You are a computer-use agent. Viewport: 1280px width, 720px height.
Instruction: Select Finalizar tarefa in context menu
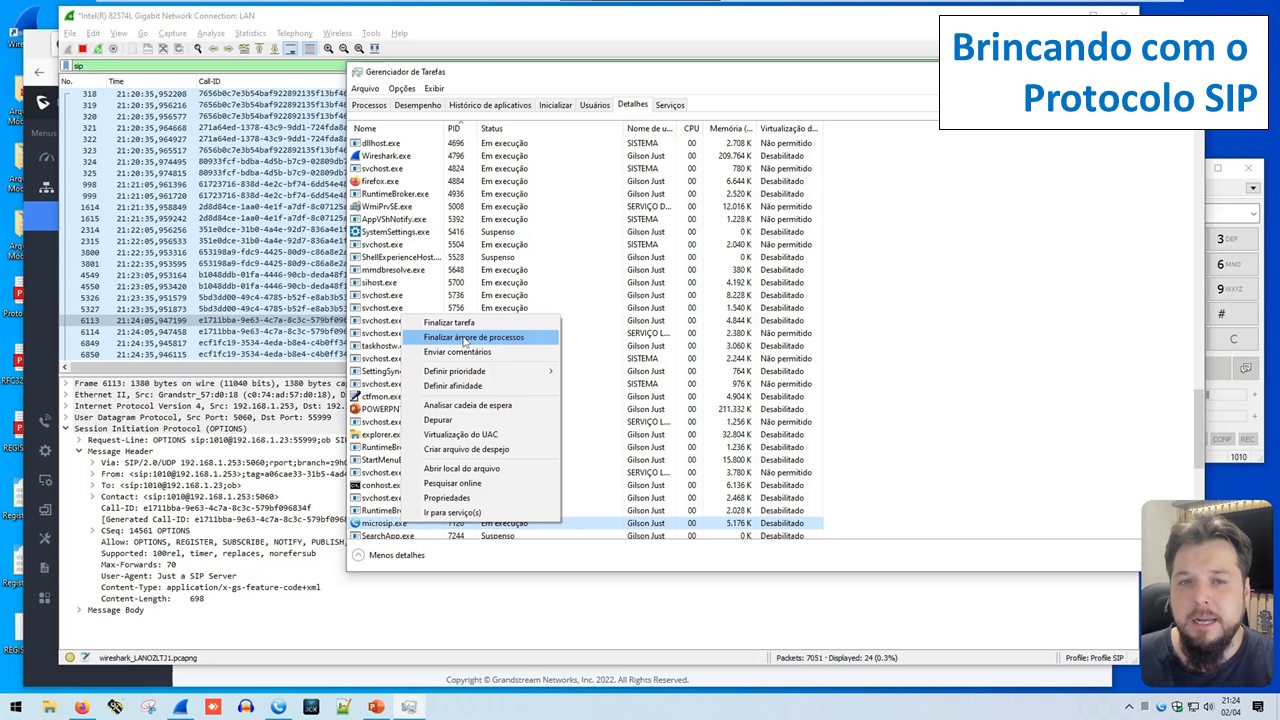pyautogui.click(x=449, y=323)
